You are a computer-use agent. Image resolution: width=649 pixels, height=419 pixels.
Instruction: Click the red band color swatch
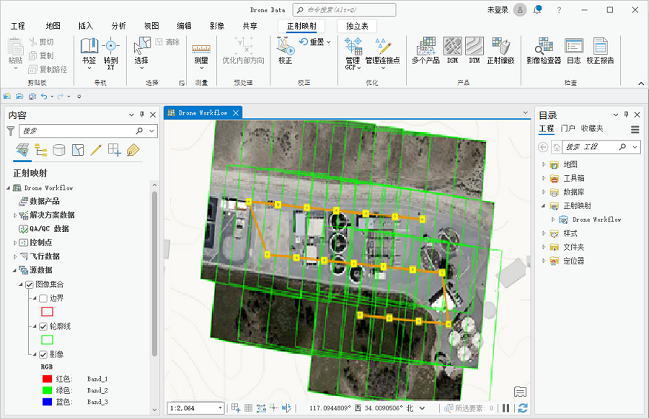[49, 379]
